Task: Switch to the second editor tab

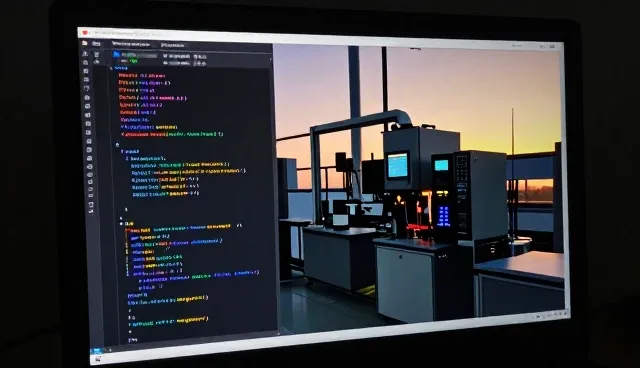Action: (172, 45)
